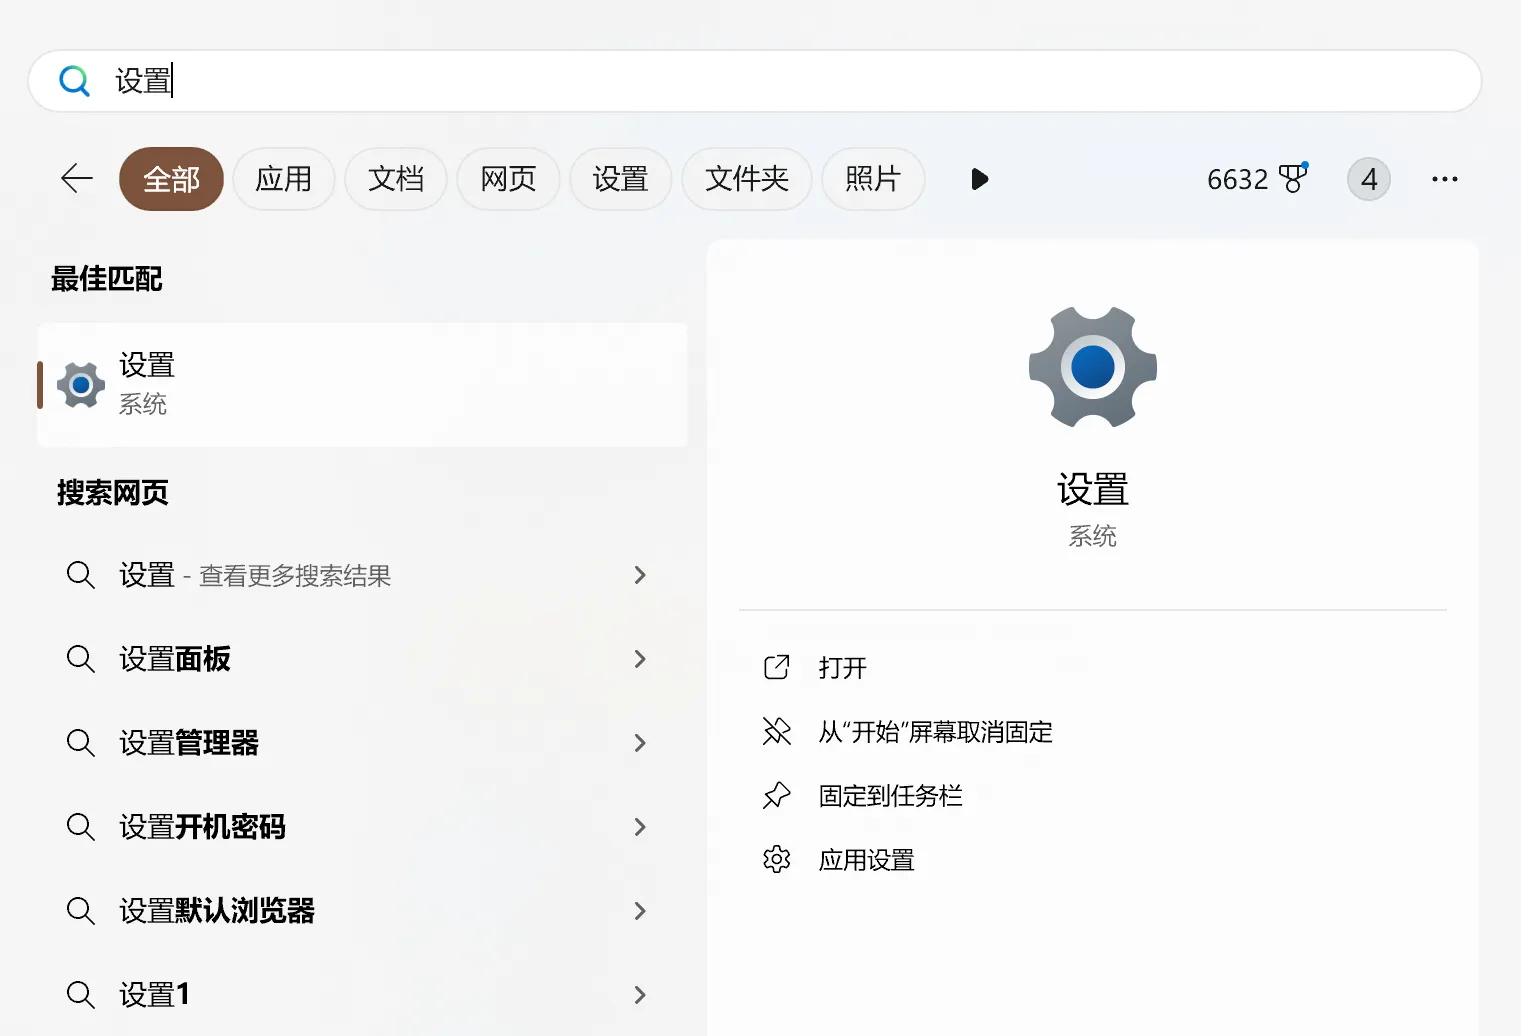
Task: Click 固定到任务栏 to pin Settings
Action: click(x=889, y=795)
